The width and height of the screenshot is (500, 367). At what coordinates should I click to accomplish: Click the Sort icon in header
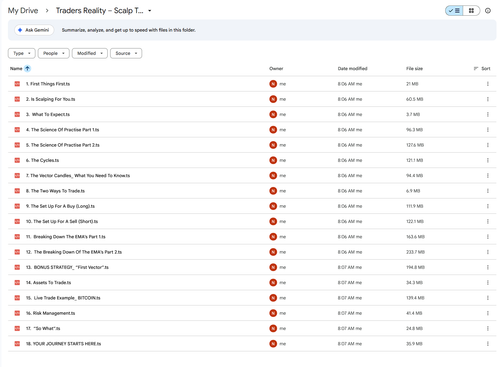click(x=476, y=69)
